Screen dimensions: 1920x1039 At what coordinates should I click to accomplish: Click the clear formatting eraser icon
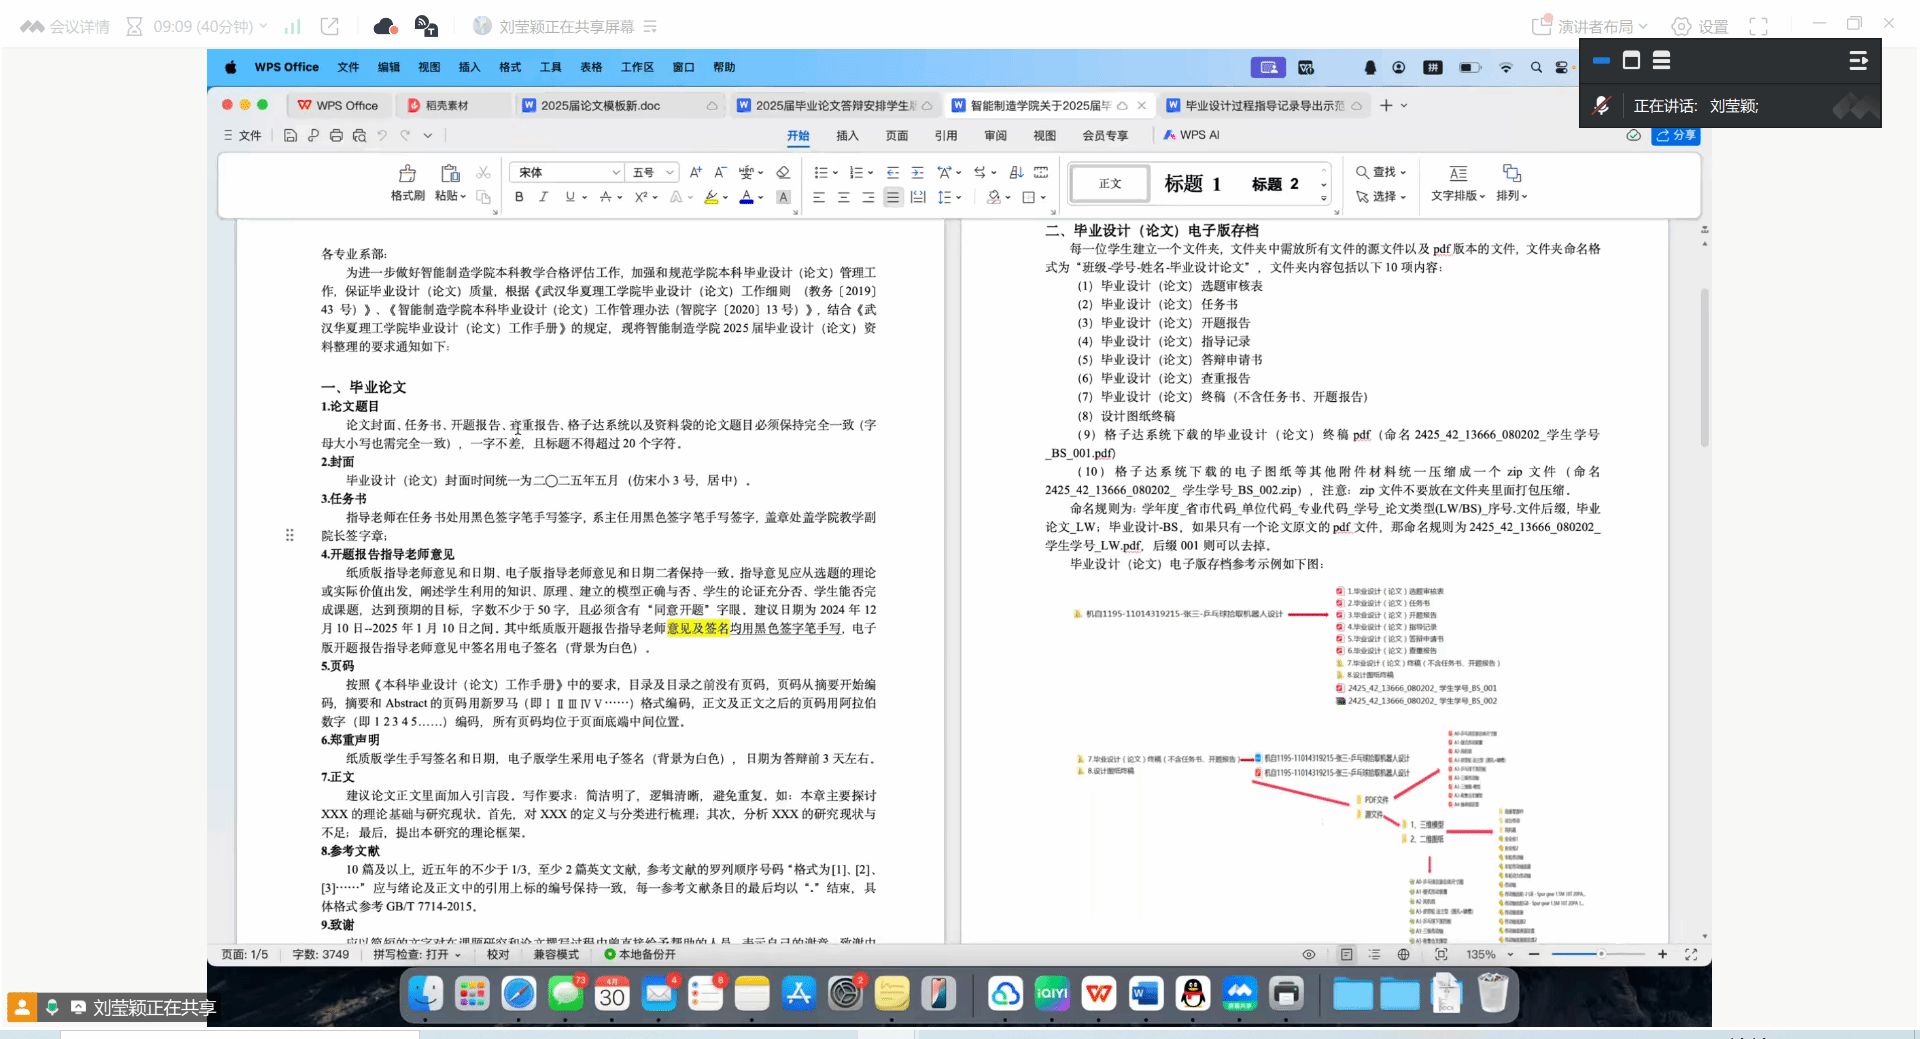pyautogui.click(x=783, y=173)
